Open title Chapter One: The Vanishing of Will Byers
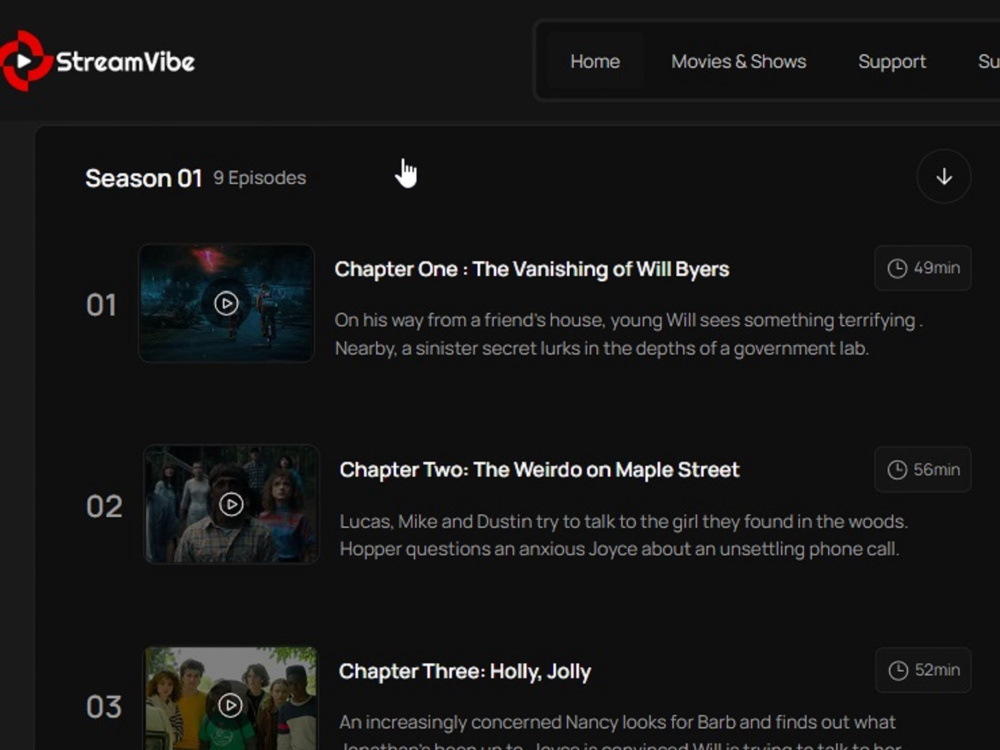This screenshot has width=1000, height=750. [x=532, y=269]
